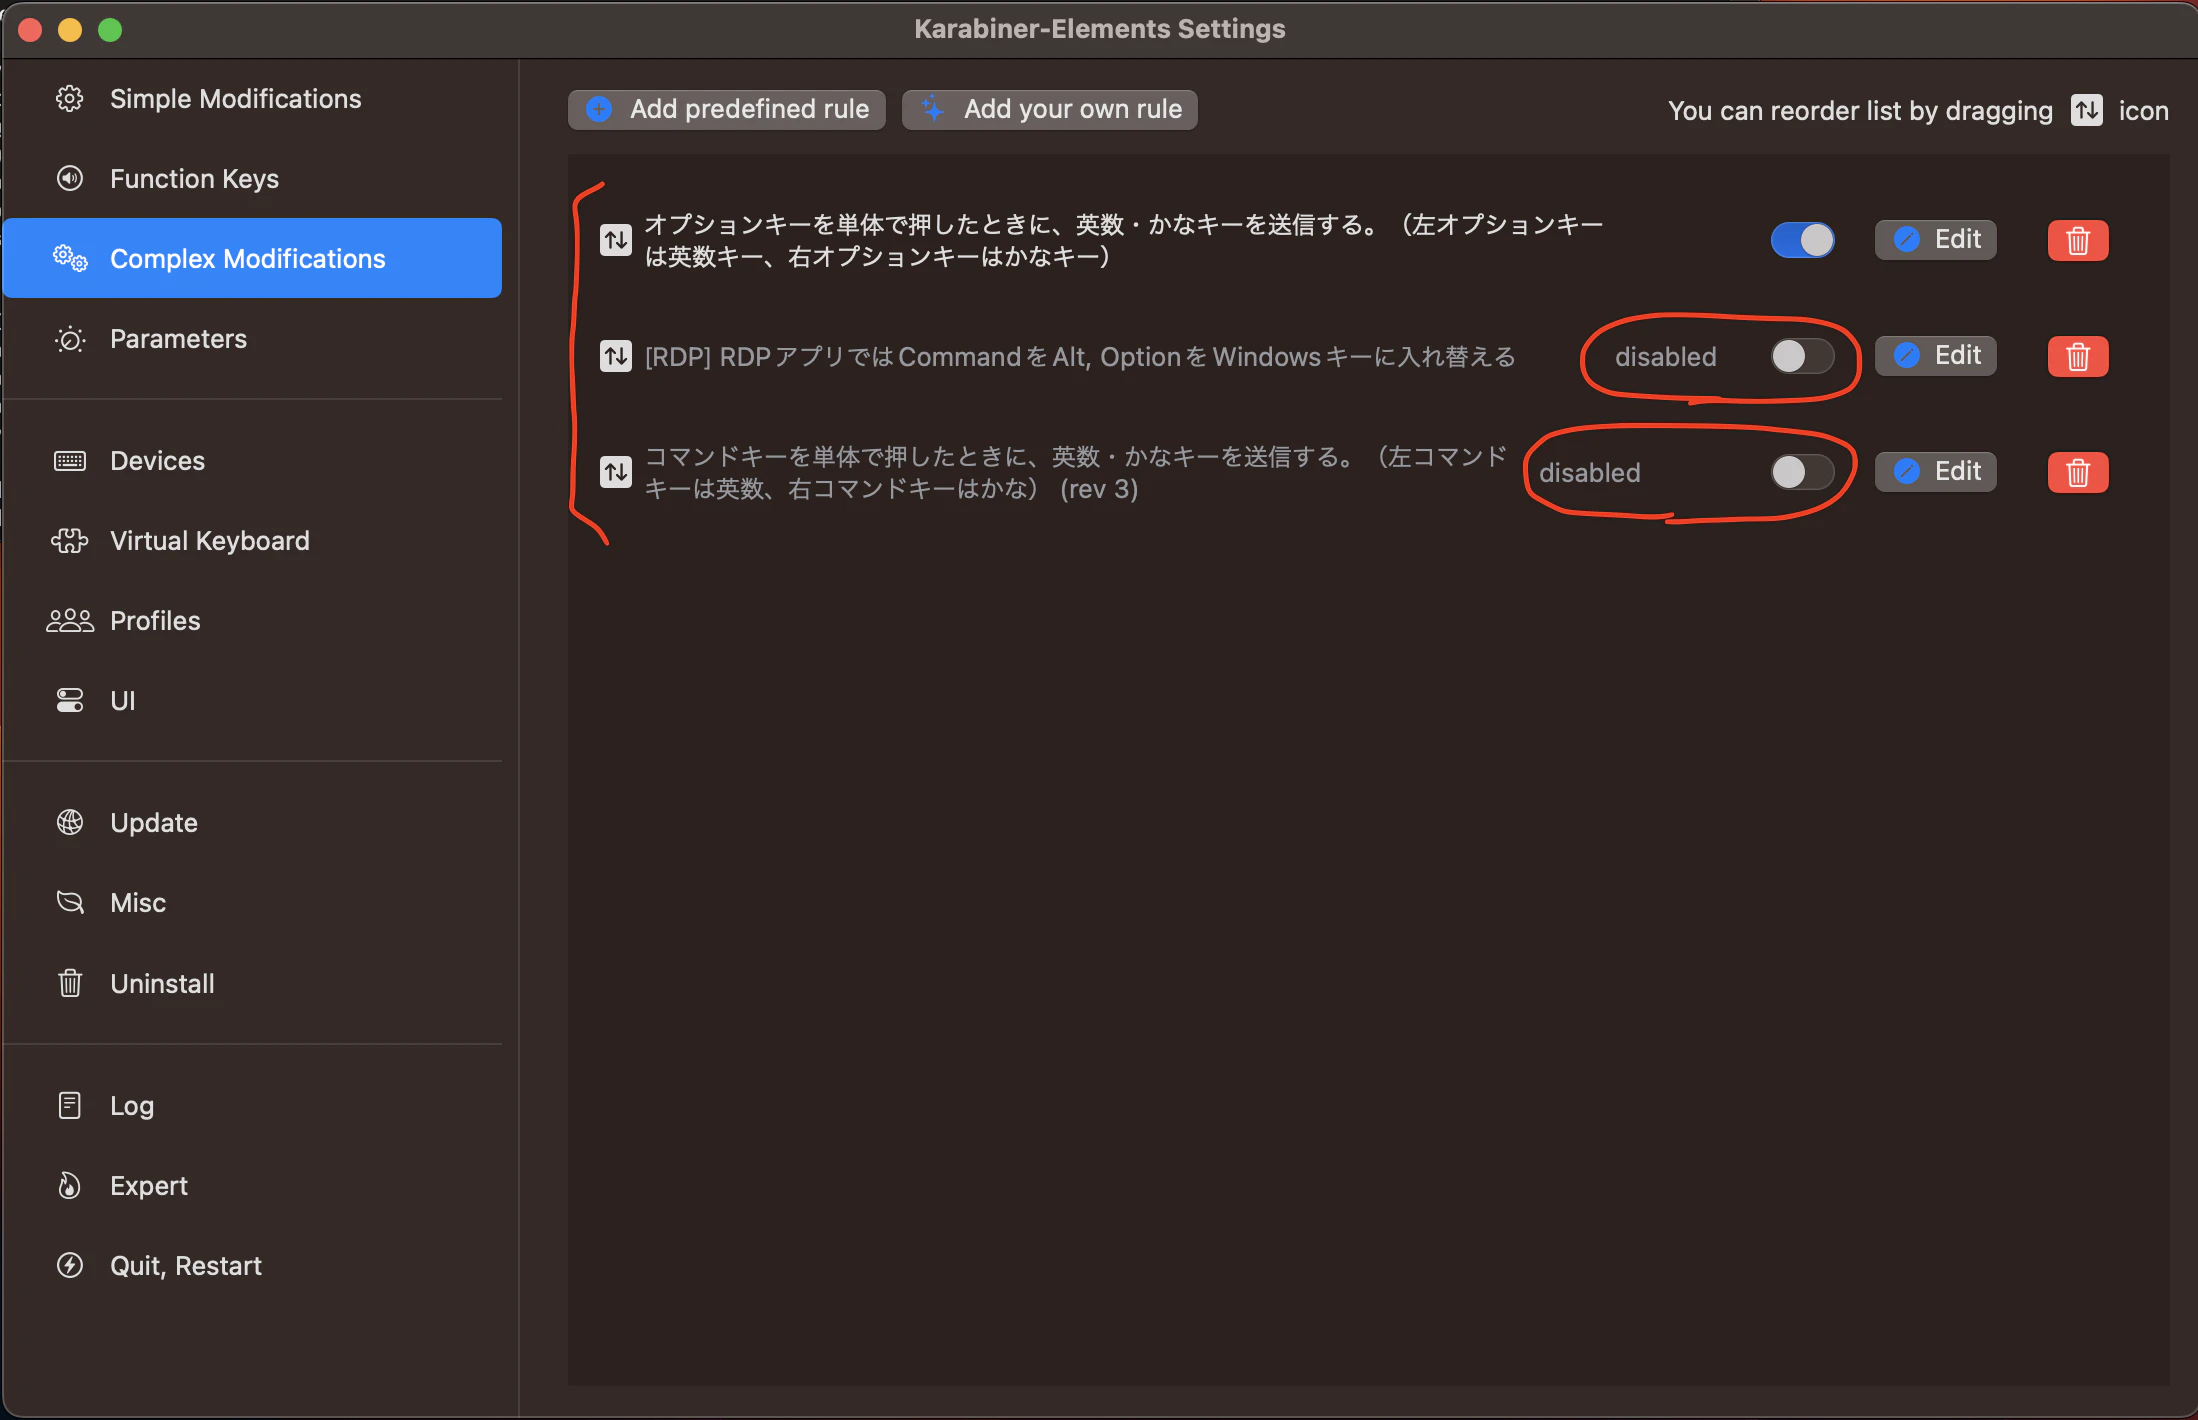Open the Log viewer
The height and width of the screenshot is (1420, 2198).
(131, 1105)
